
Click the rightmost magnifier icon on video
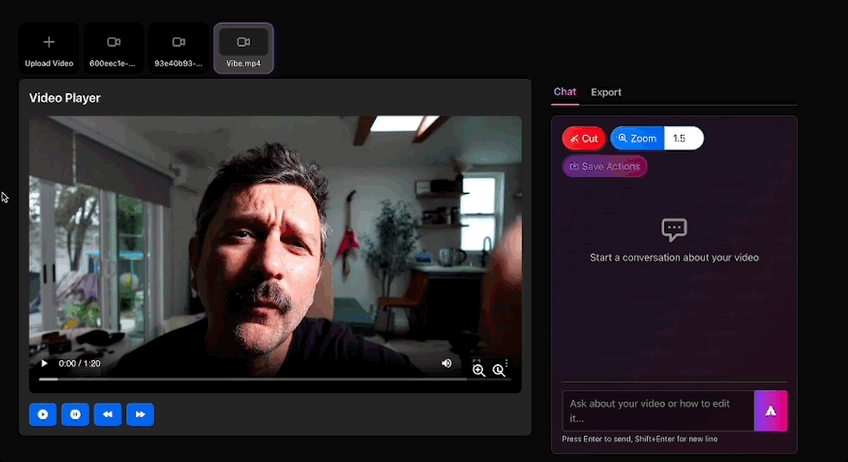pyautogui.click(x=499, y=370)
